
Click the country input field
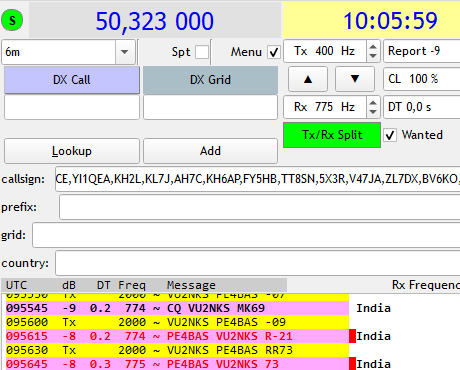coord(258,263)
